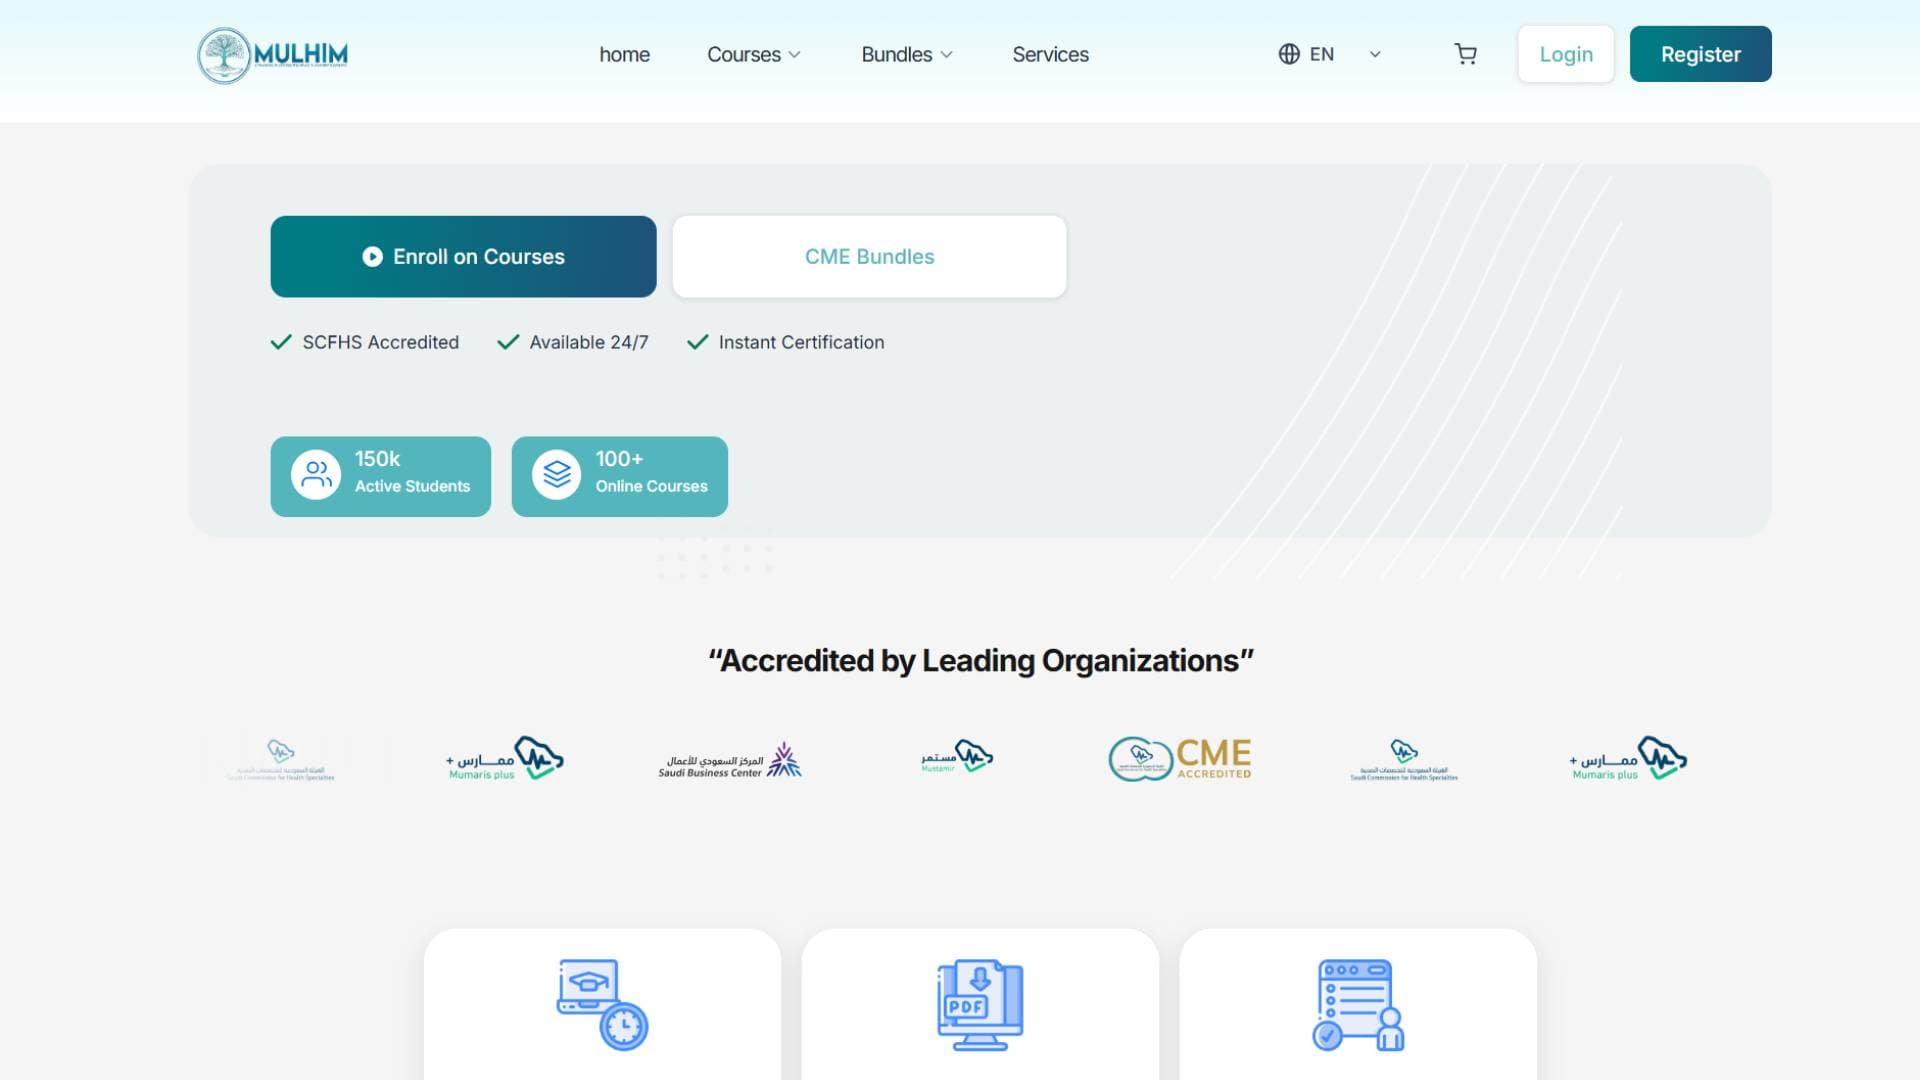Image resolution: width=1920 pixels, height=1080 pixels.
Task: Click the Register button
Action: [x=1700, y=54]
